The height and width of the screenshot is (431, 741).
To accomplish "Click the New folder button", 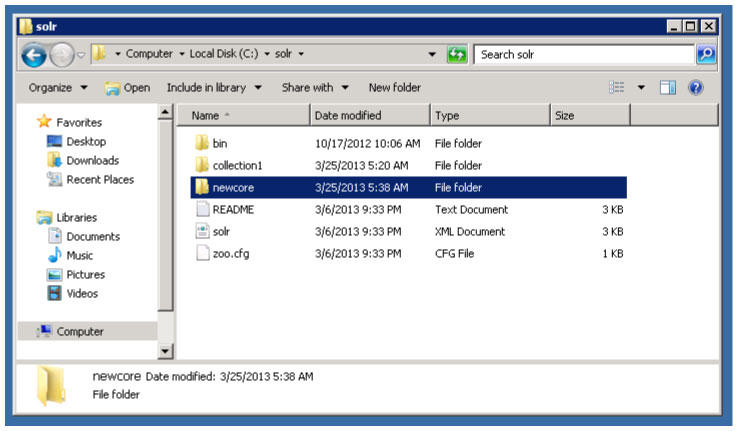I will (x=395, y=88).
